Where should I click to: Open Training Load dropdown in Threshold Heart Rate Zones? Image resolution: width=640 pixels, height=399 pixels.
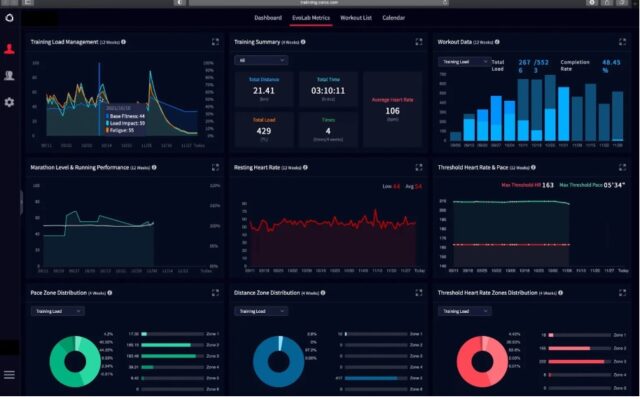464,311
